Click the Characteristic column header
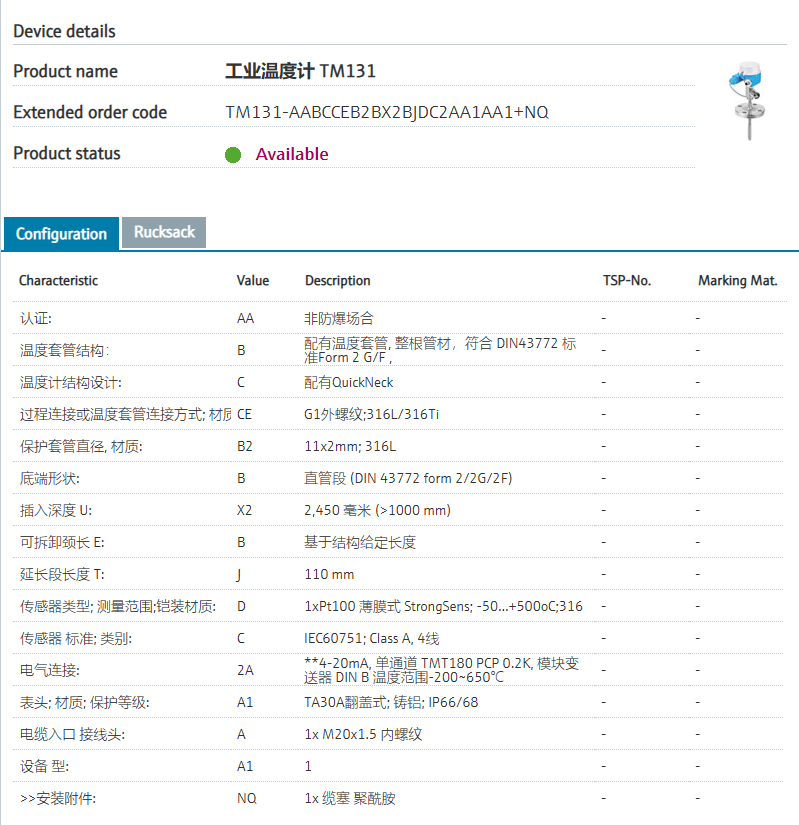Image resolution: width=799 pixels, height=825 pixels. [x=59, y=281]
